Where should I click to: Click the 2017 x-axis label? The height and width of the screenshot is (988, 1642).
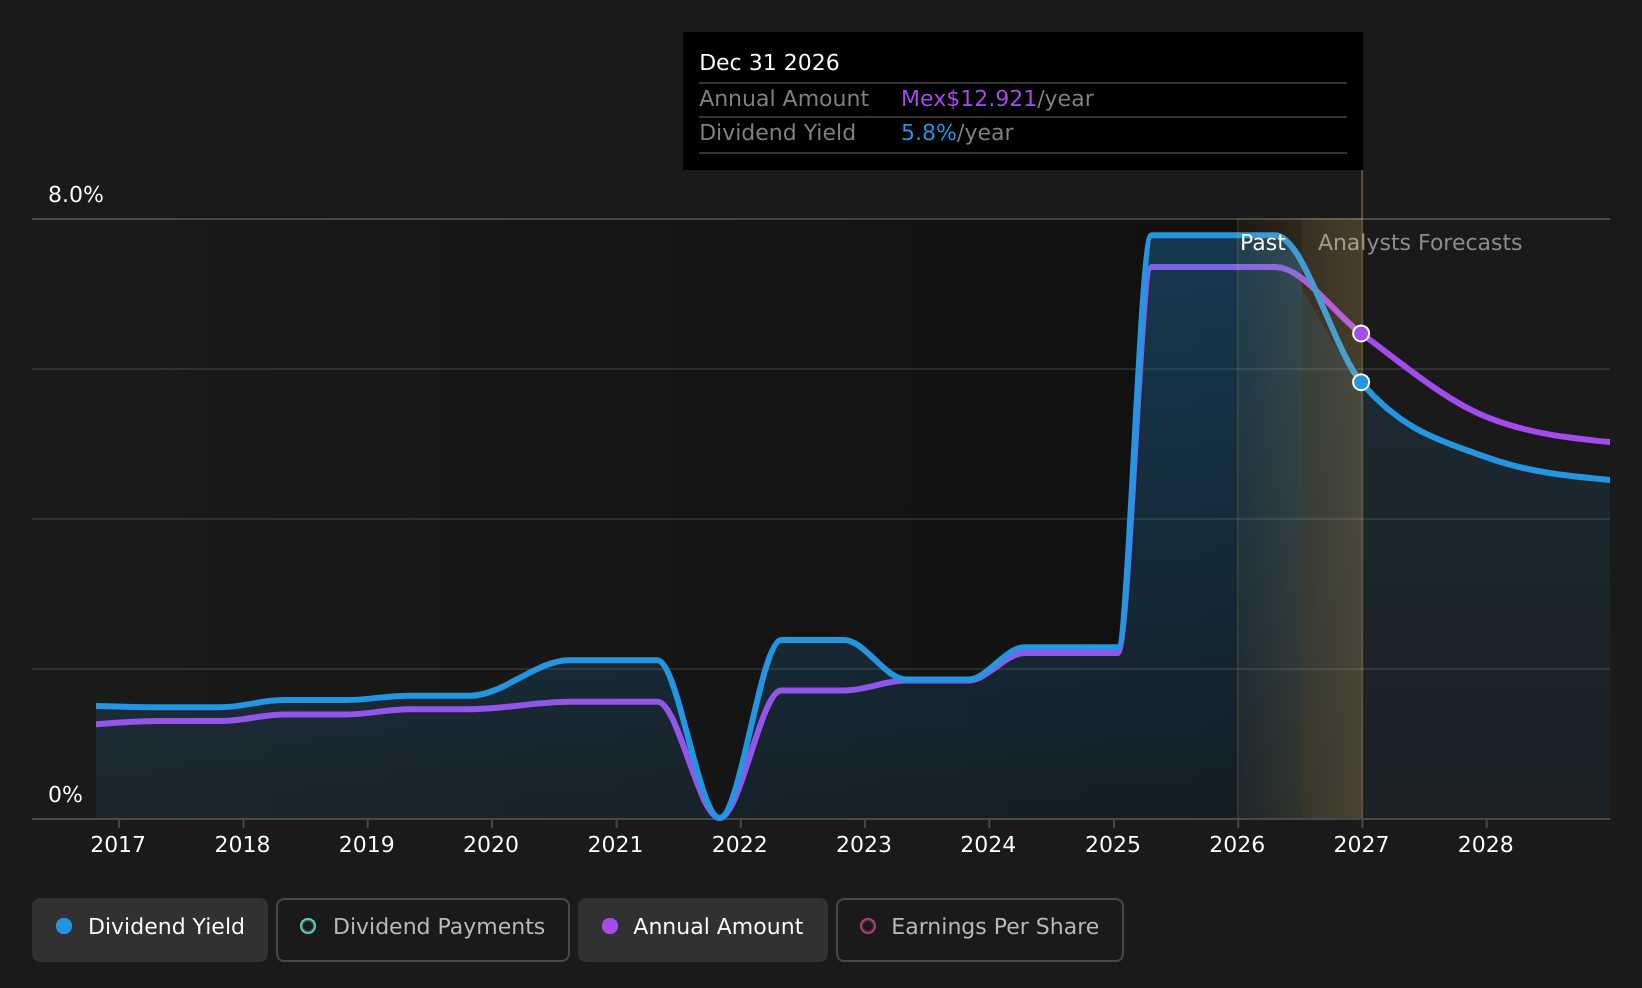118,845
